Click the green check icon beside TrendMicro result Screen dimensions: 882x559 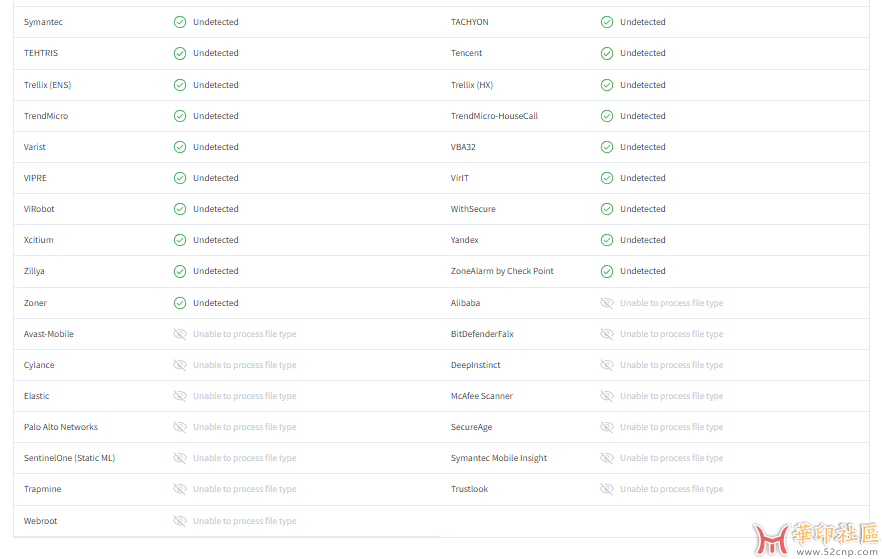pyautogui.click(x=179, y=116)
